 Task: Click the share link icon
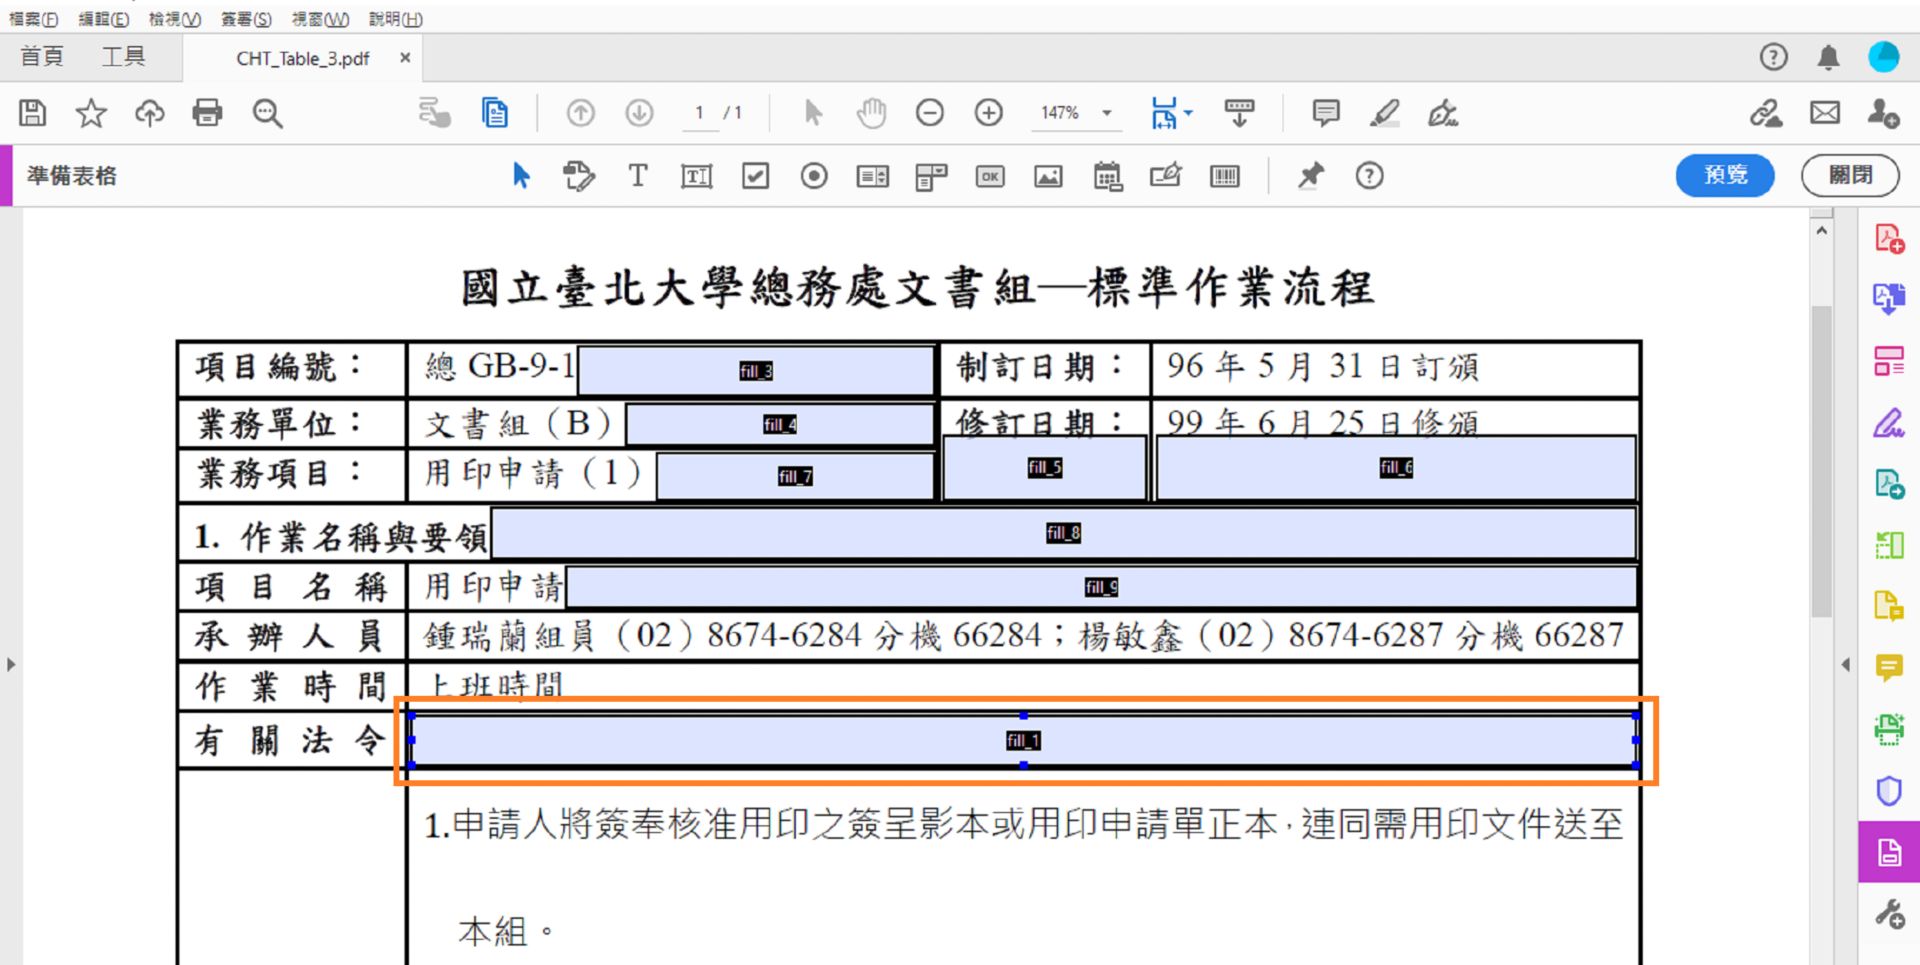click(x=1766, y=113)
